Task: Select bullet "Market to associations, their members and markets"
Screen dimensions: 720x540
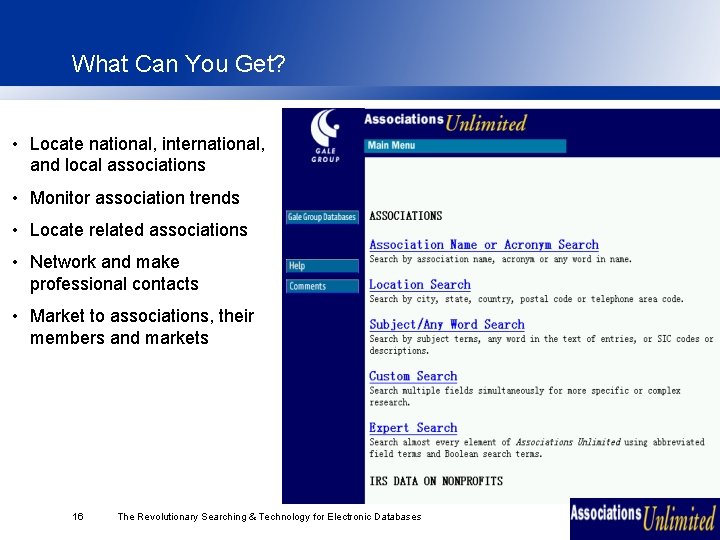Action: [141, 327]
